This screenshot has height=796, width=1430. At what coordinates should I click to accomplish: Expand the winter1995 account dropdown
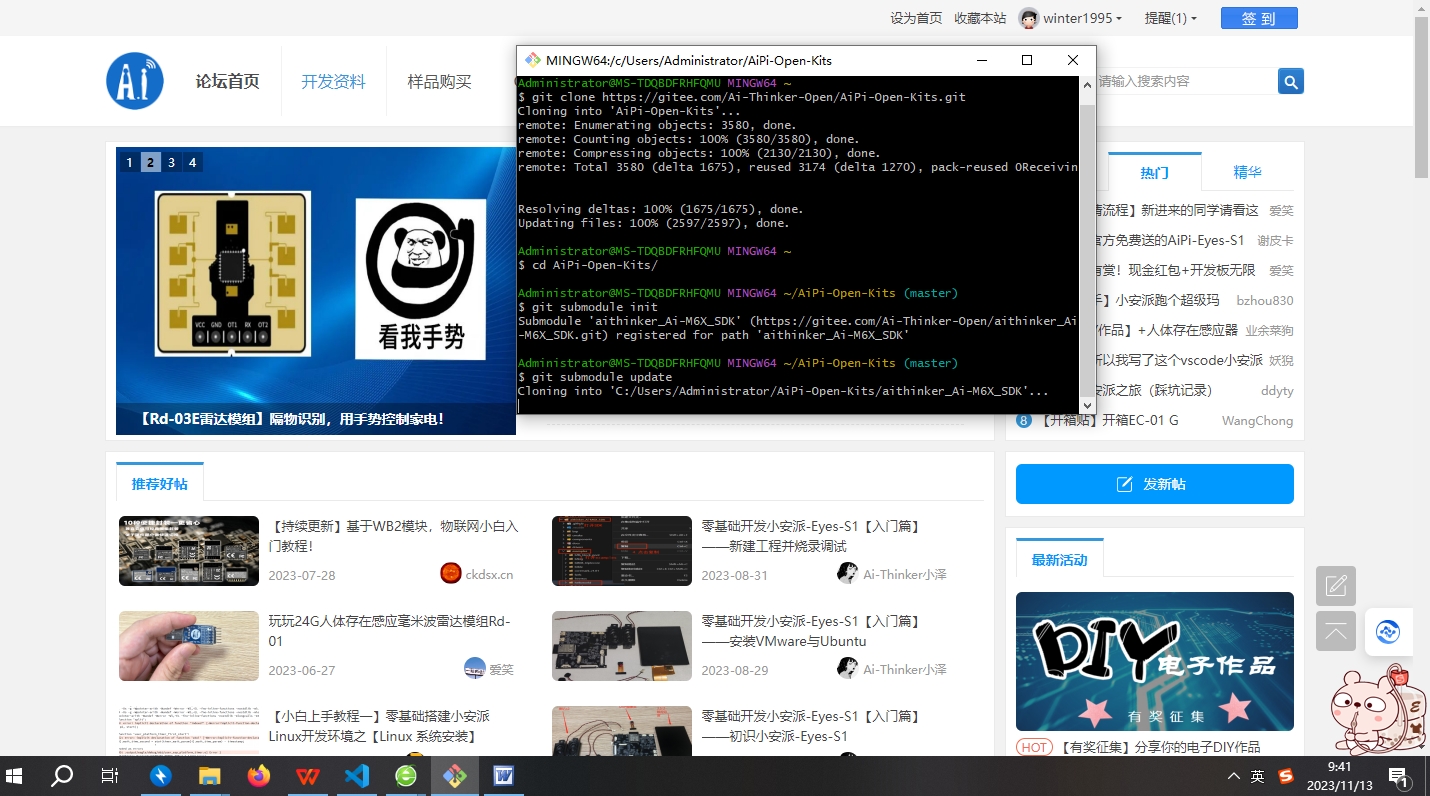1118,18
